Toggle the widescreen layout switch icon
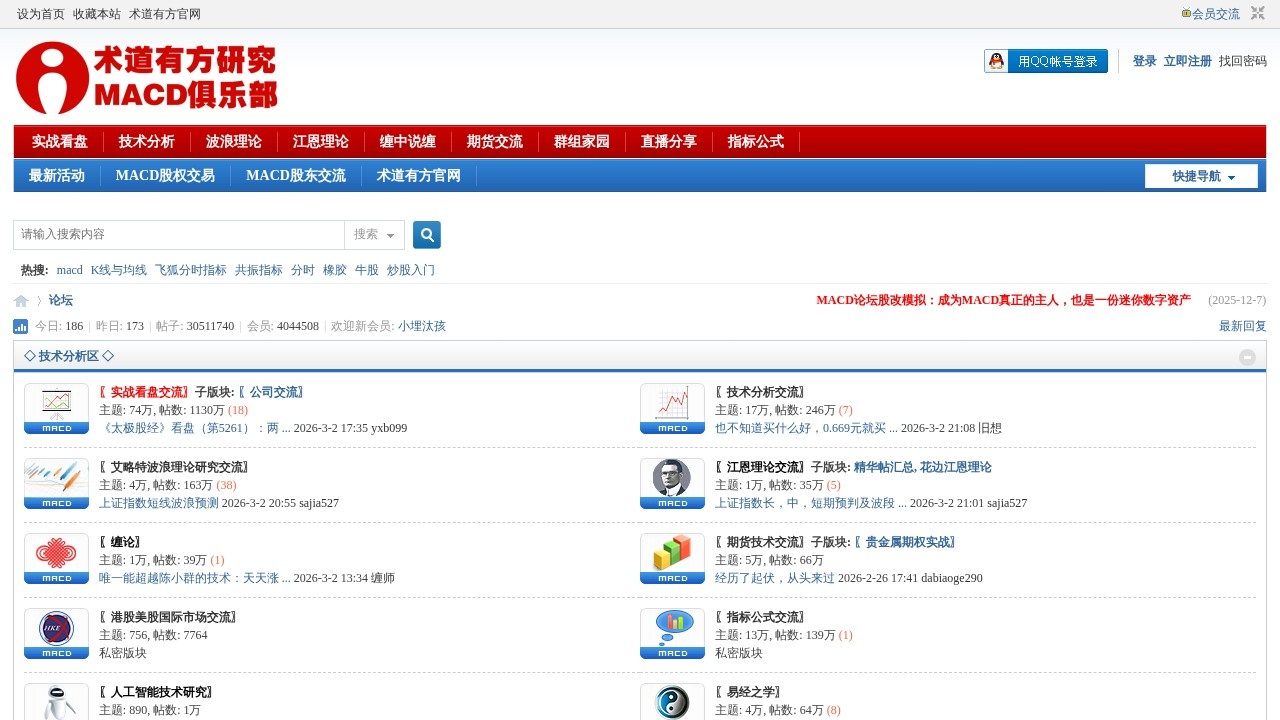Viewport: 1280px width, 720px height. coord(1258,13)
